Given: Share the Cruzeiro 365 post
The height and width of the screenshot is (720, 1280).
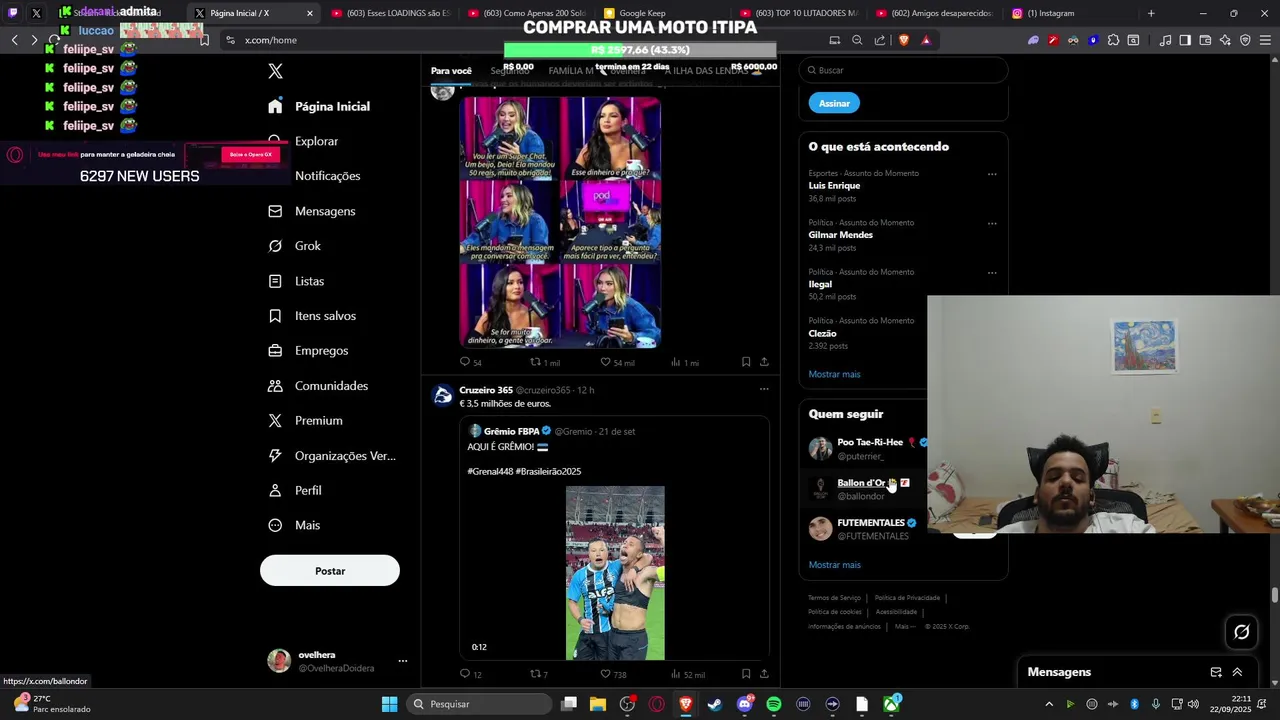Looking at the screenshot, I should (x=764, y=675).
